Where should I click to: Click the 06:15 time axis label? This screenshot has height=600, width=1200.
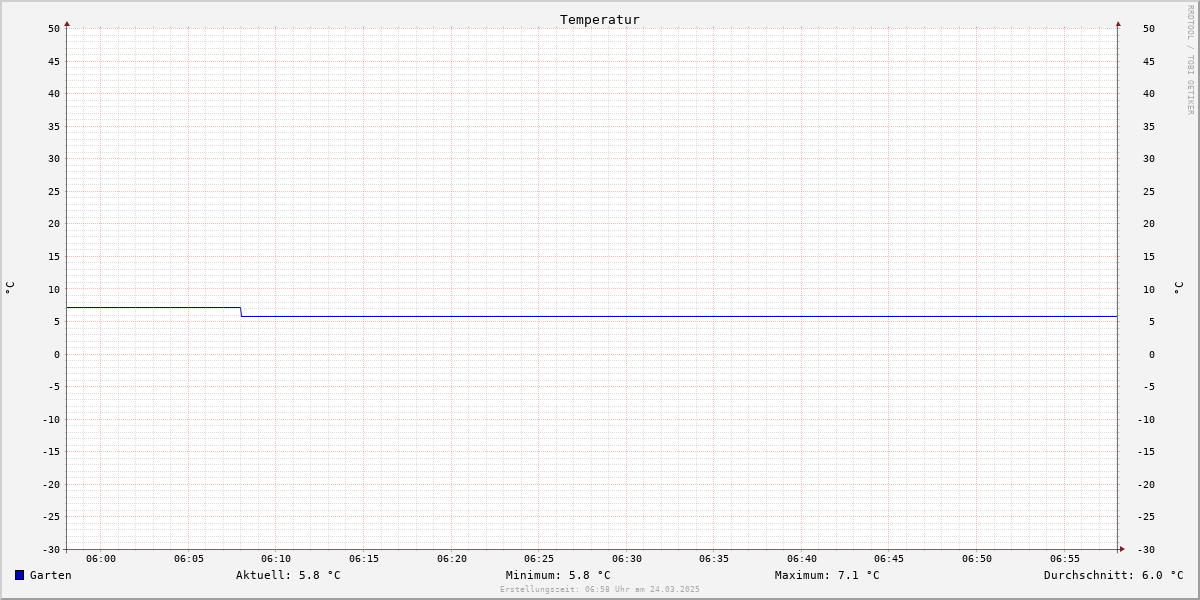click(x=364, y=559)
